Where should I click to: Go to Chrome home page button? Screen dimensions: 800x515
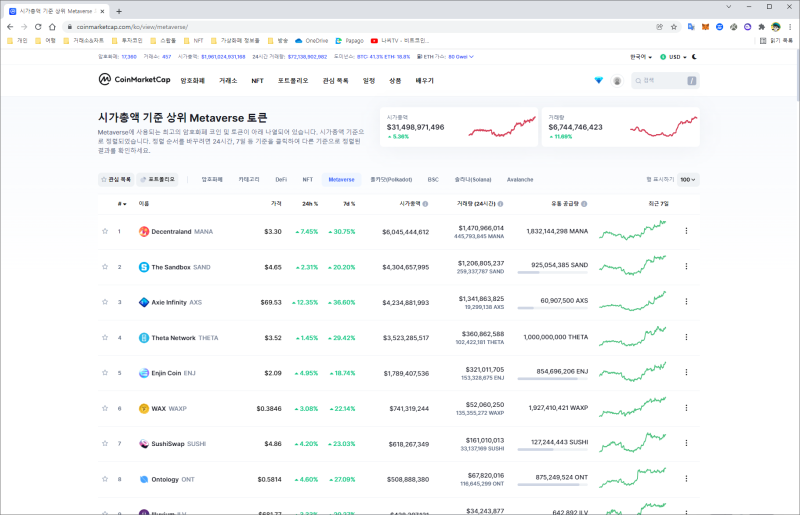(x=52, y=27)
